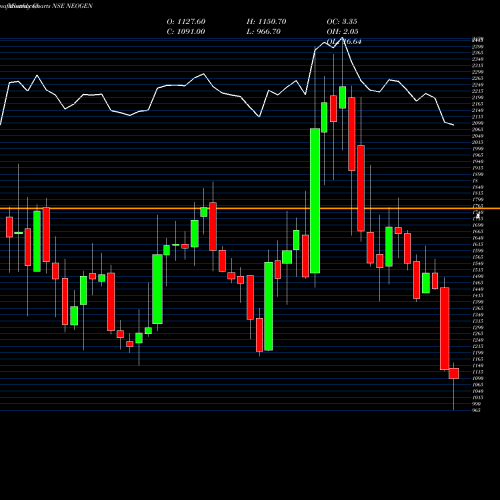500x500 pixels.
Task: Click the 1315 price axis label
Action: tap(478, 321)
